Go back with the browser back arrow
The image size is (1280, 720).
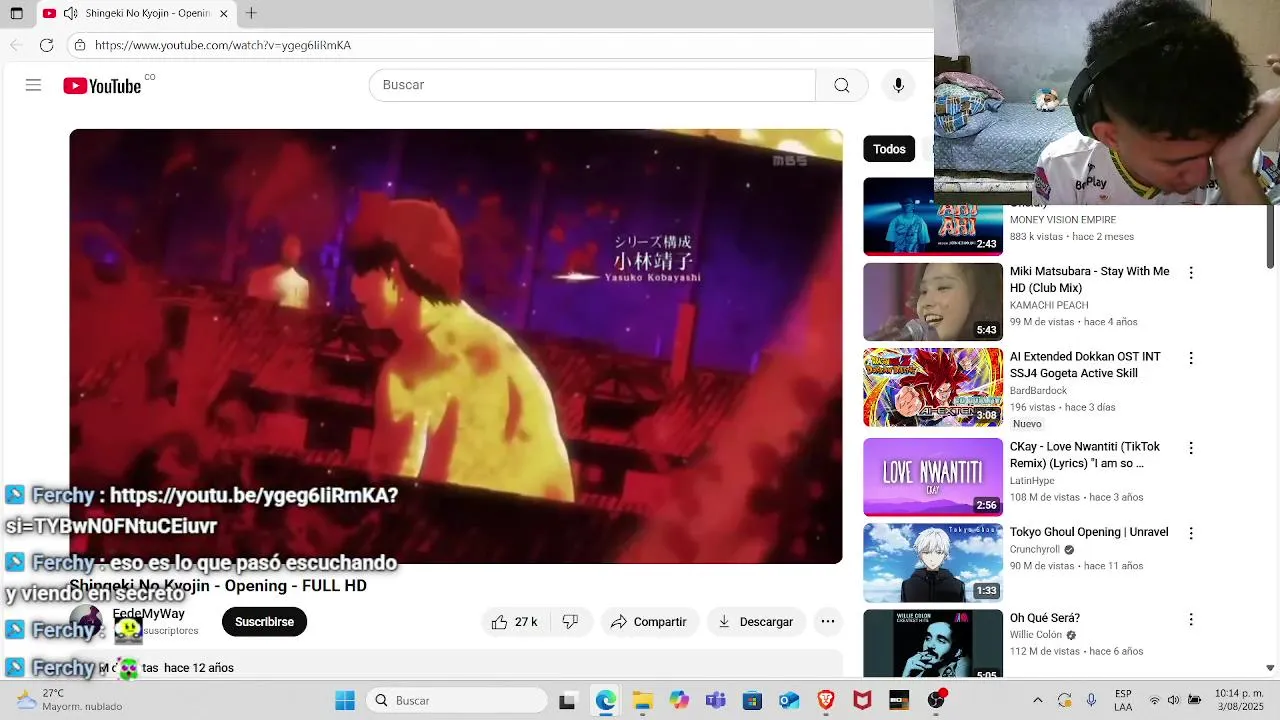[x=16, y=45]
